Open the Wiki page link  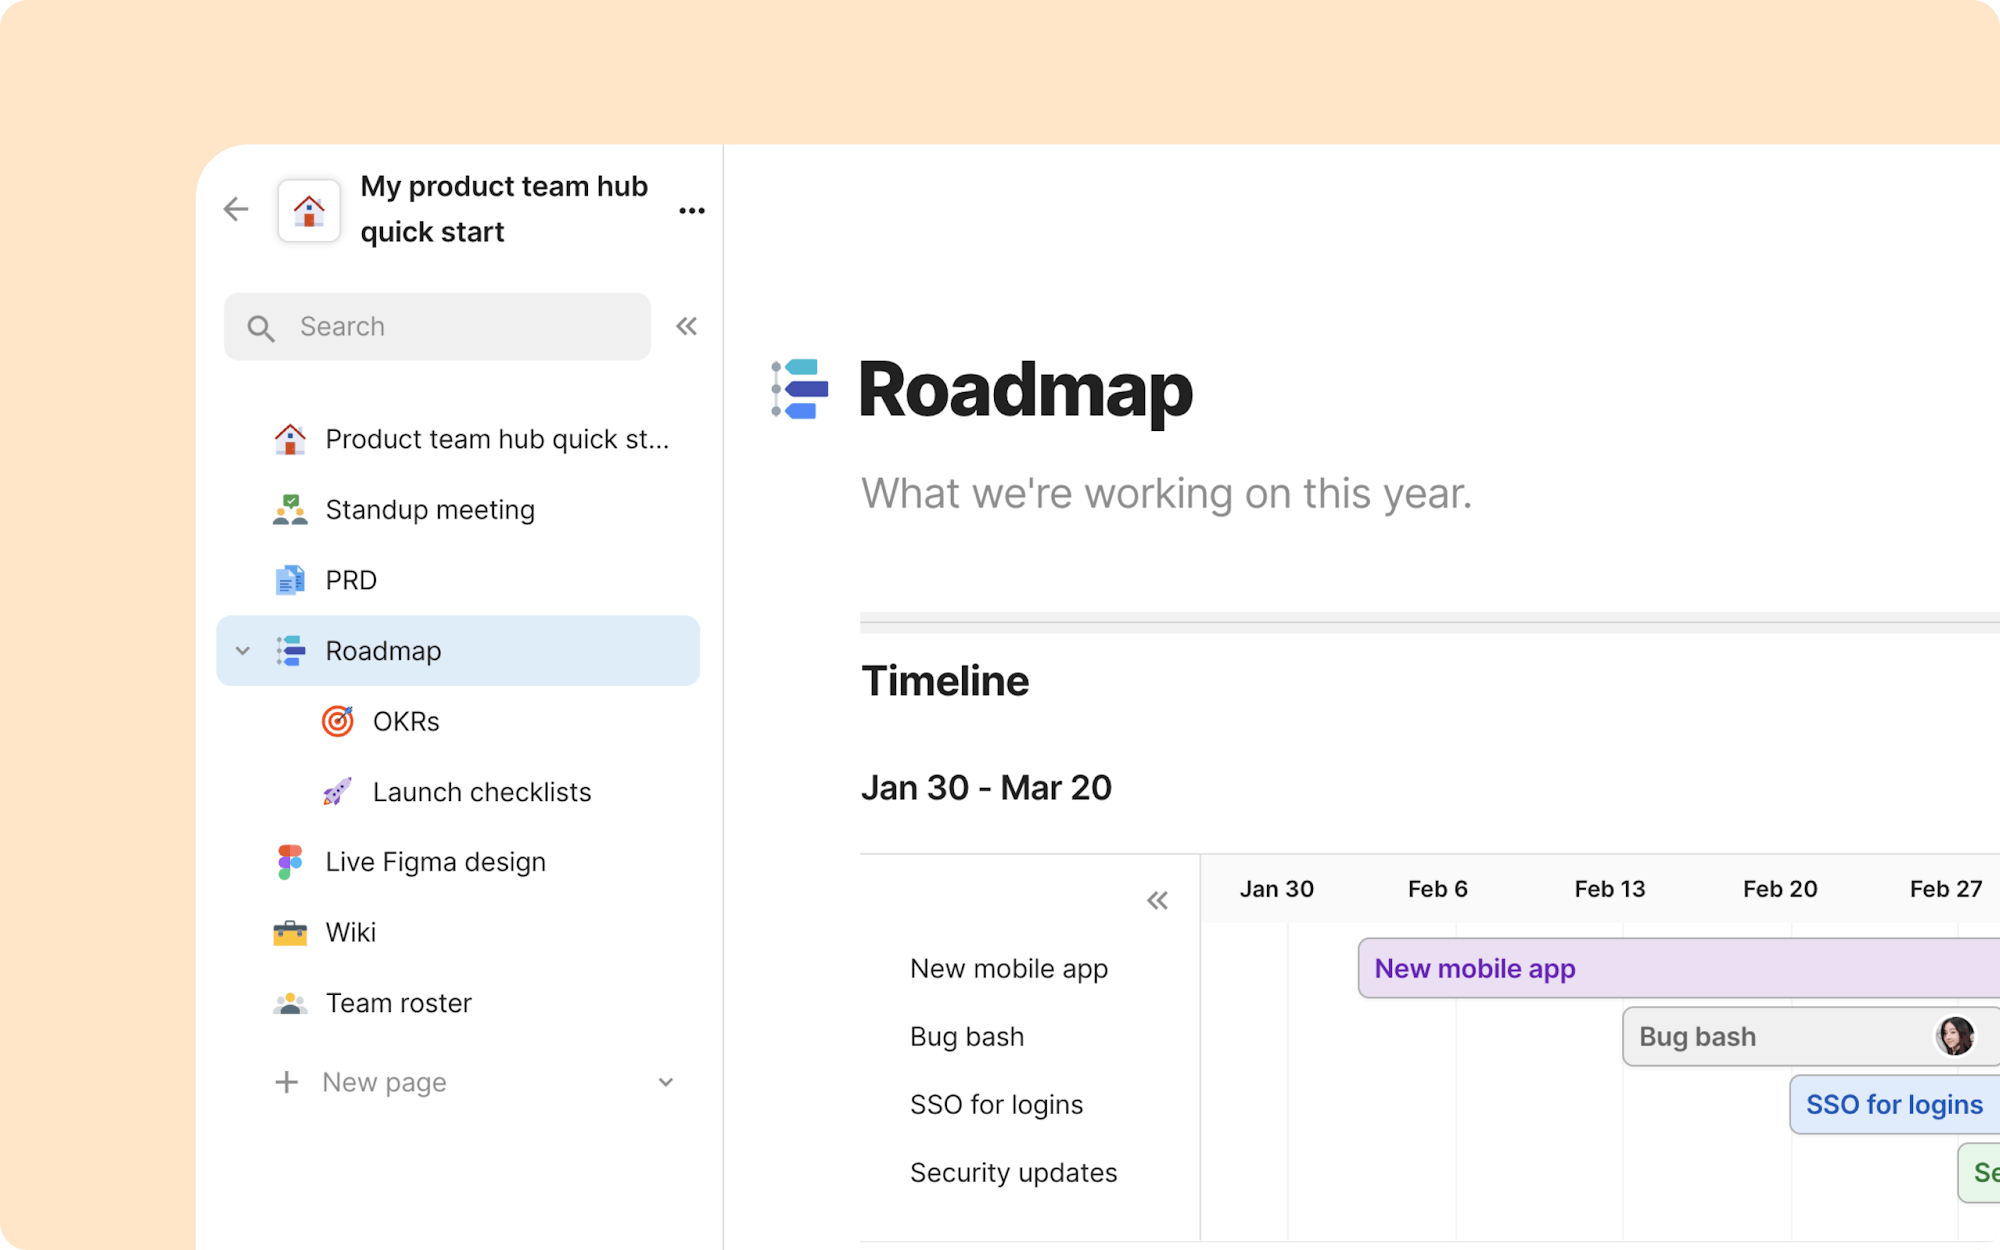tap(351, 932)
